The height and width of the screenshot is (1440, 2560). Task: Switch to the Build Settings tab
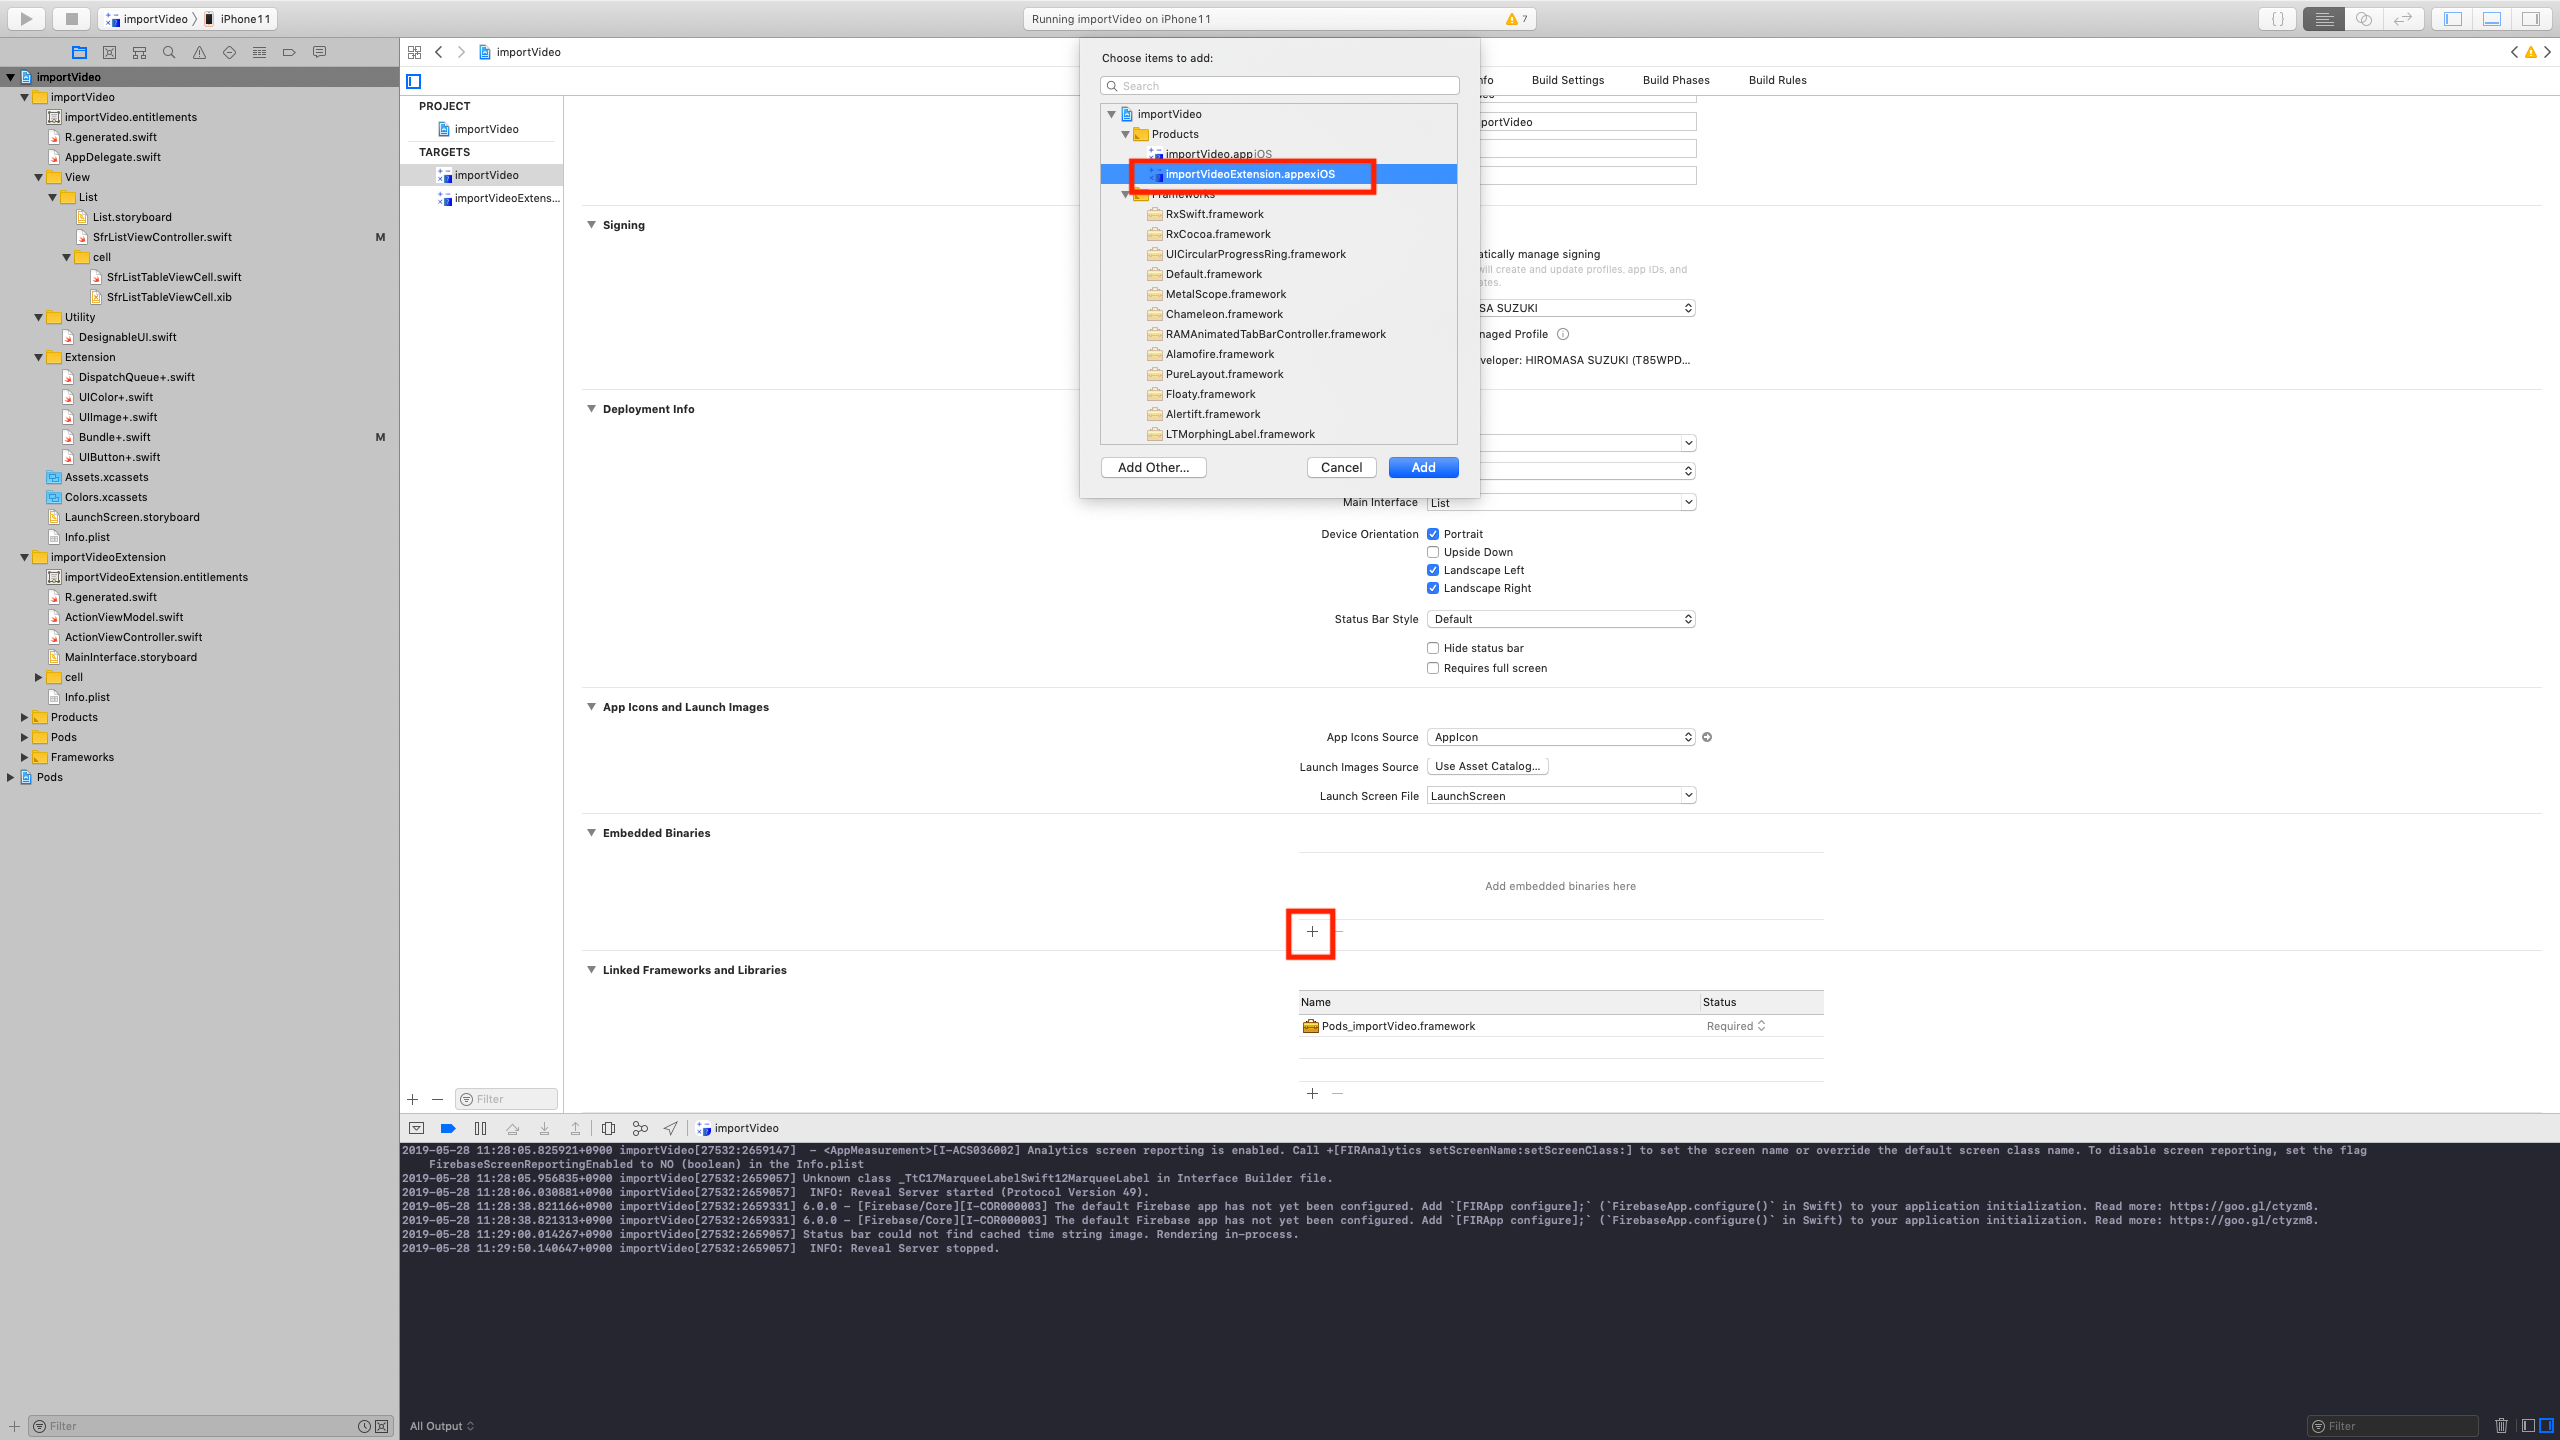pyautogui.click(x=1567, y=80)
